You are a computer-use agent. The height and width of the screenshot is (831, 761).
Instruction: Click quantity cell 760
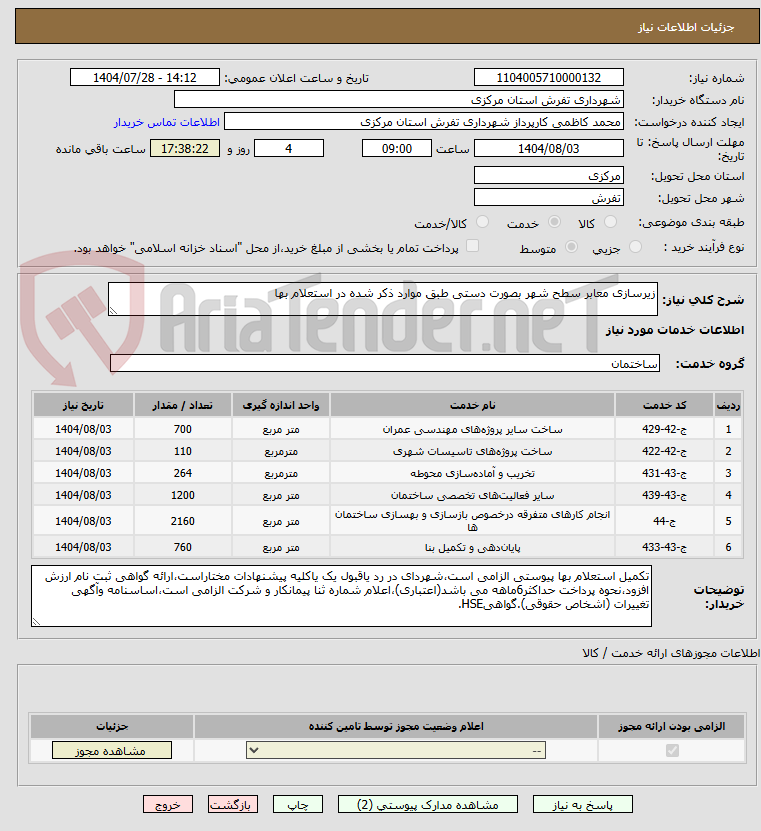[x=183, y=547]
